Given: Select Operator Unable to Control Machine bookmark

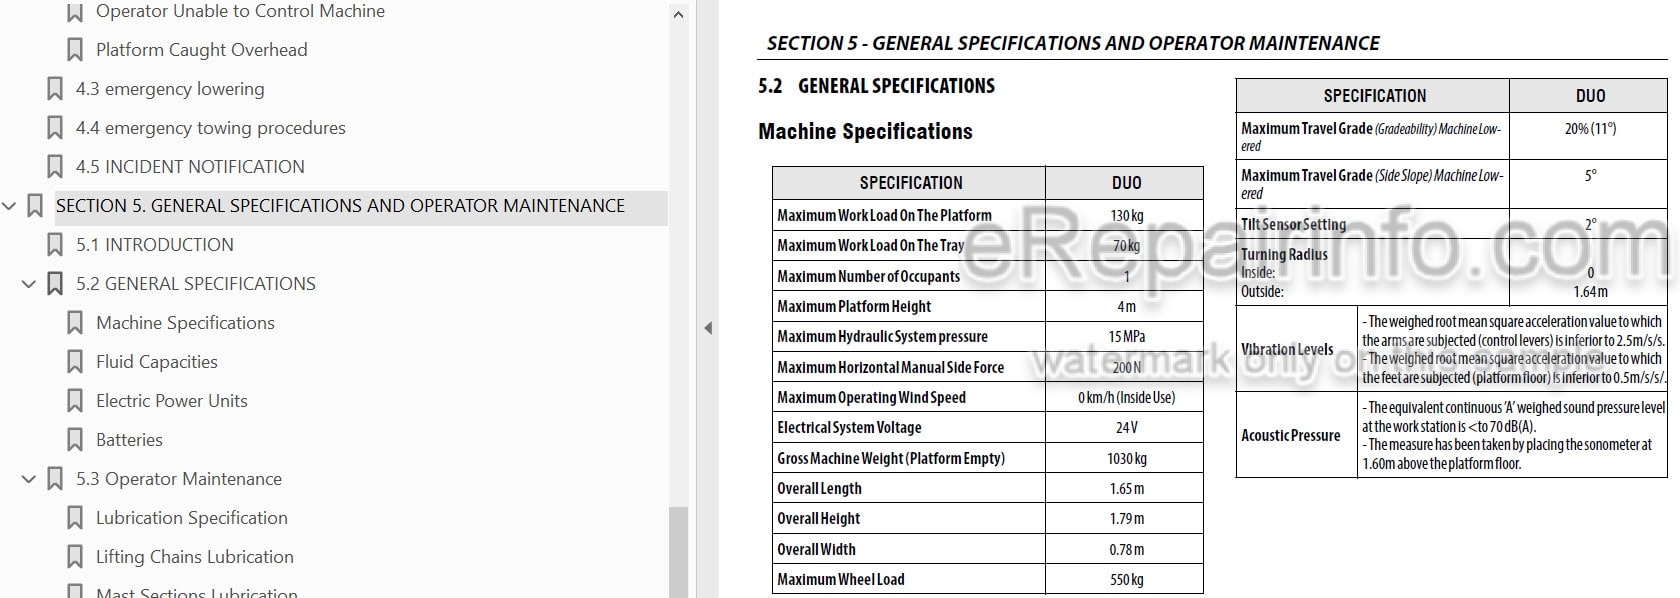Looking at the screenshot, I should tap(240, 11).
